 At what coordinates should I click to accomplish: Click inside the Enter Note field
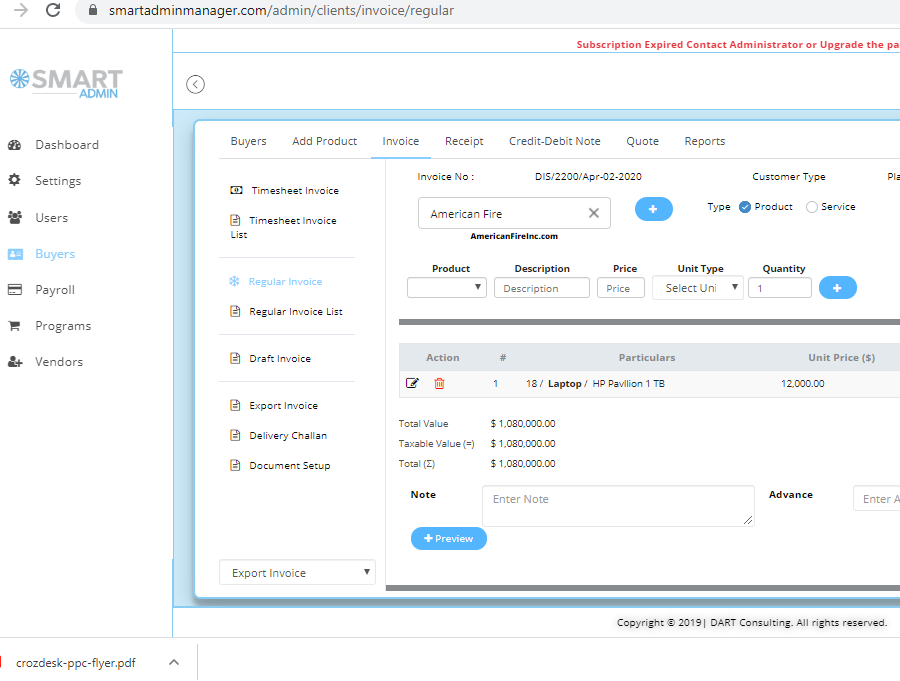tap(618, 505)
